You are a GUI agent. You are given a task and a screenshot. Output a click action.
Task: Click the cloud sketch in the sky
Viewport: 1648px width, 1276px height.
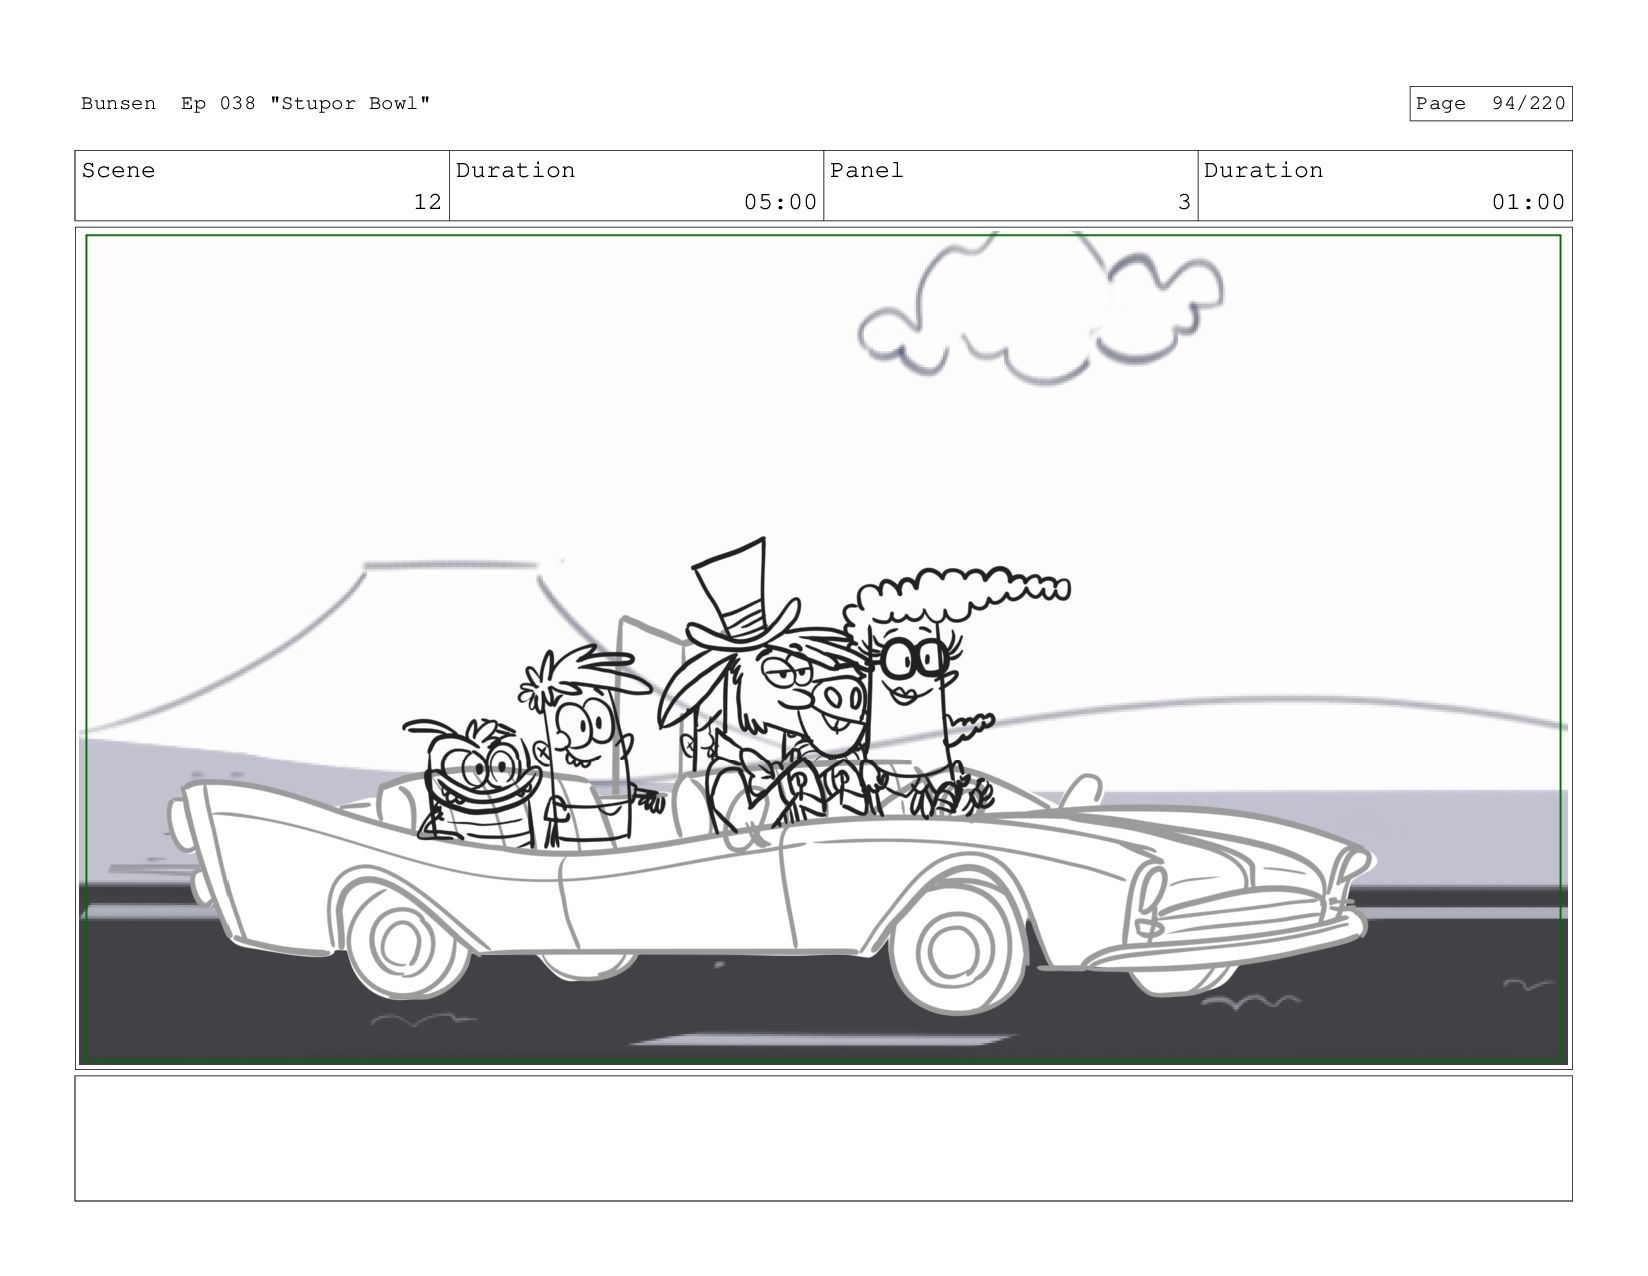click(1040, 307)
